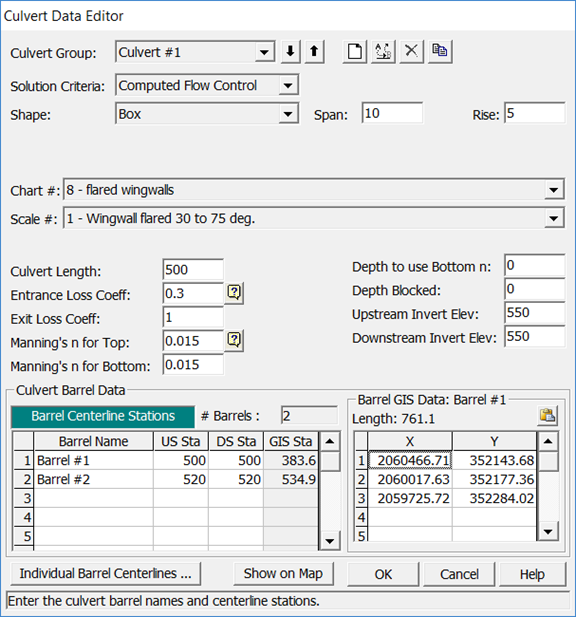Add a new culvert group icon
This screenshot has width=576, height=617.
tap(354, 51)
